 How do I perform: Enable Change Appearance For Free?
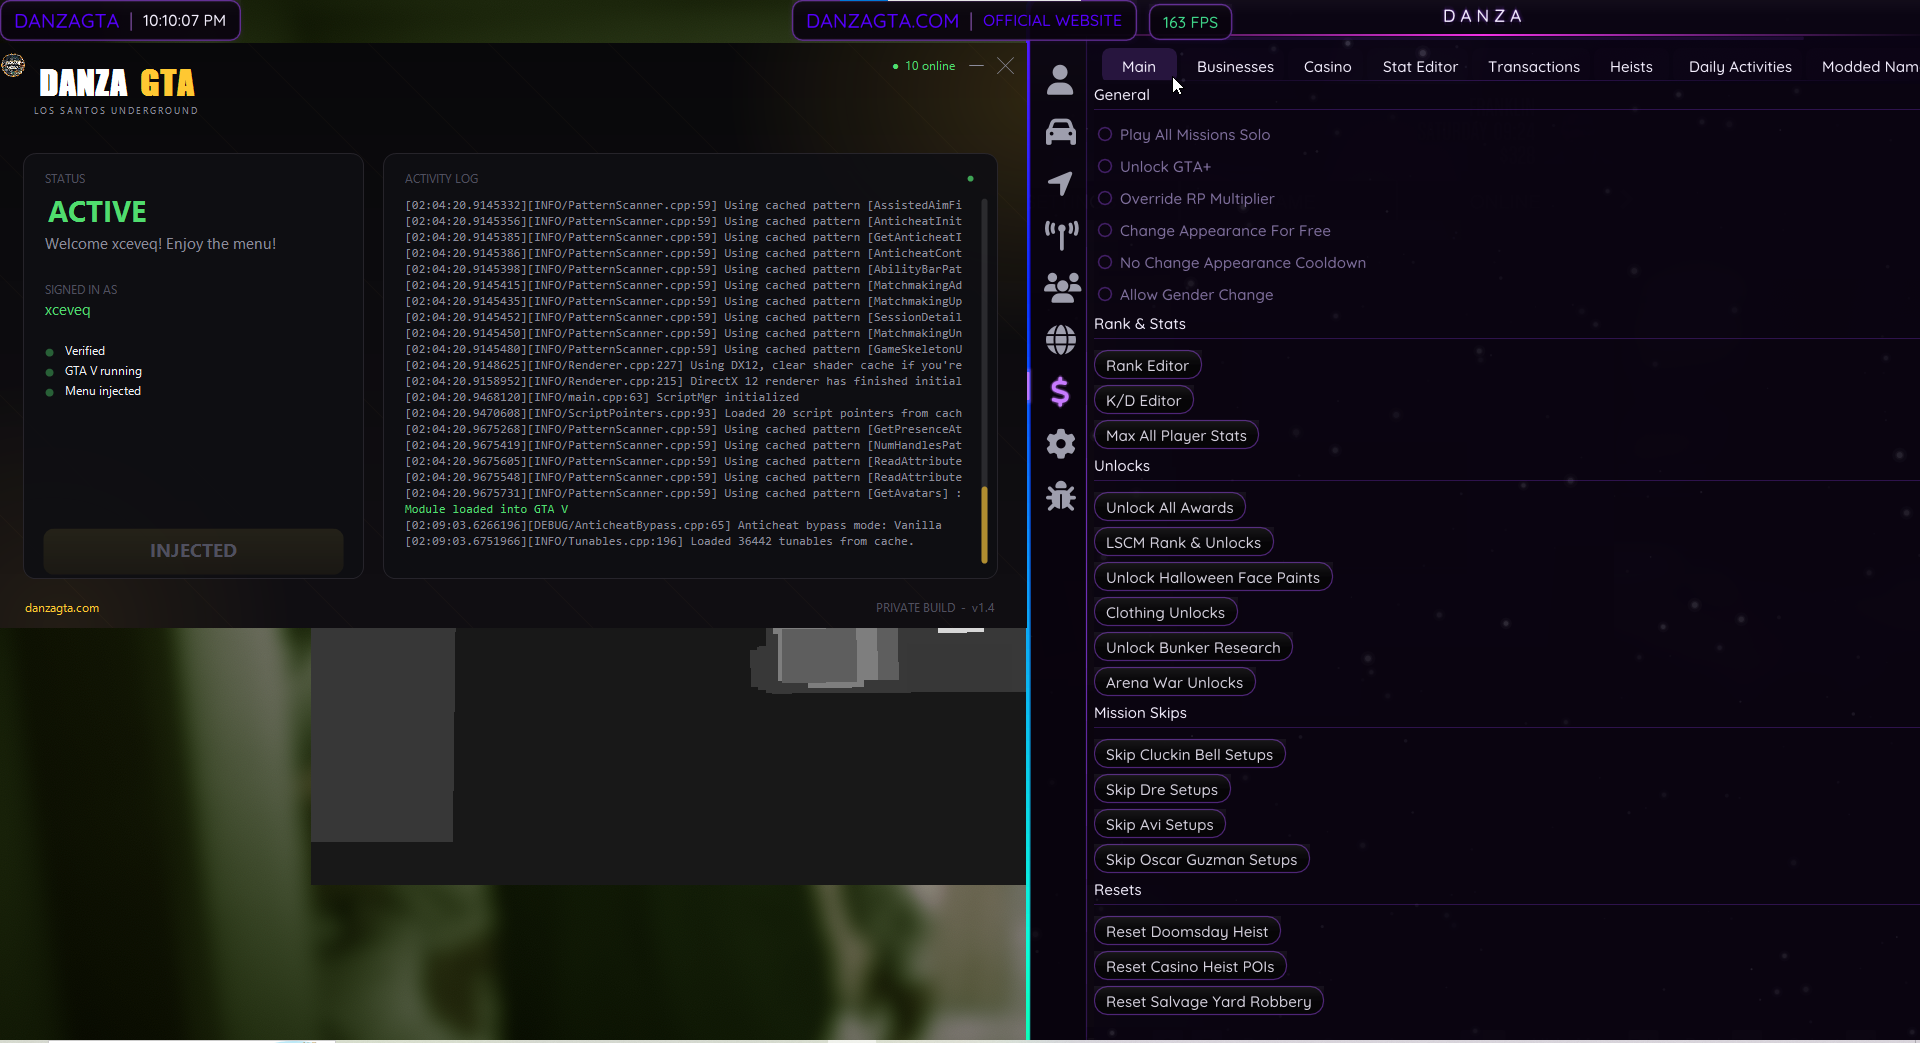click(x=1214, y=231)
